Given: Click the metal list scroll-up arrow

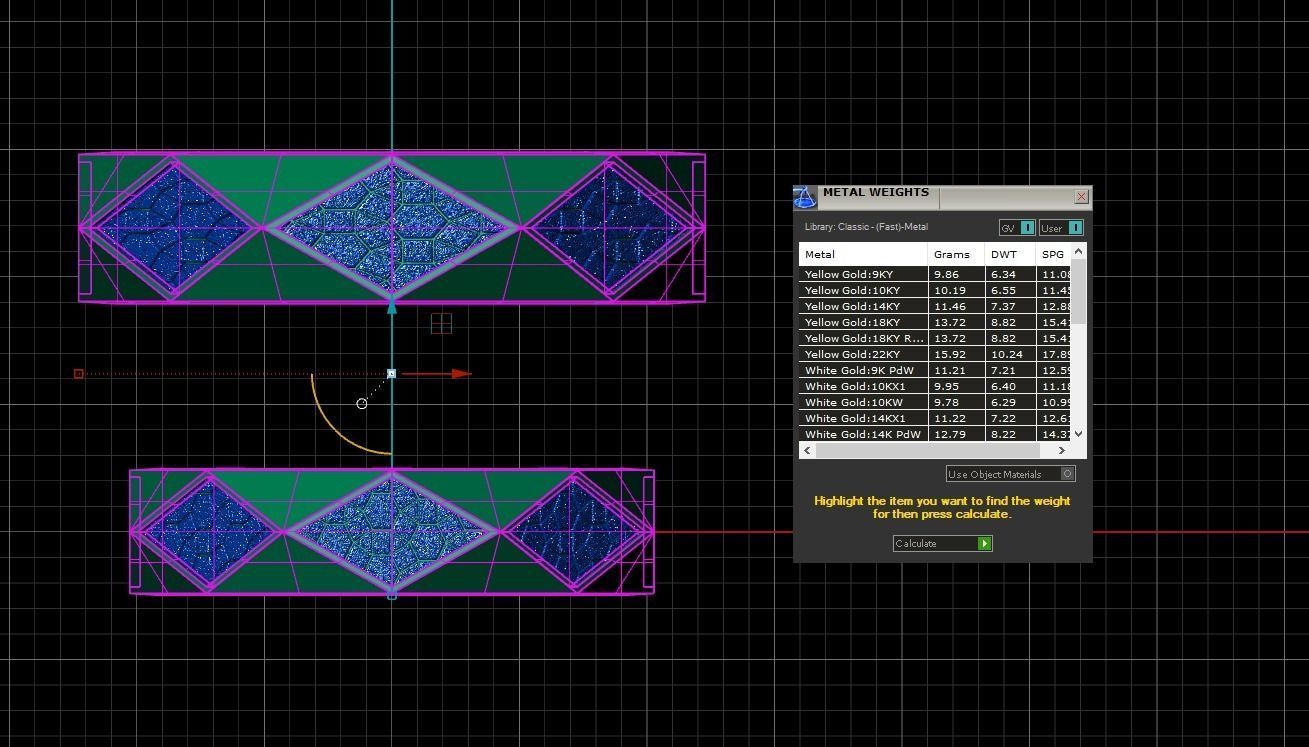Looking at the screenshot, I should click(1078, 252).
